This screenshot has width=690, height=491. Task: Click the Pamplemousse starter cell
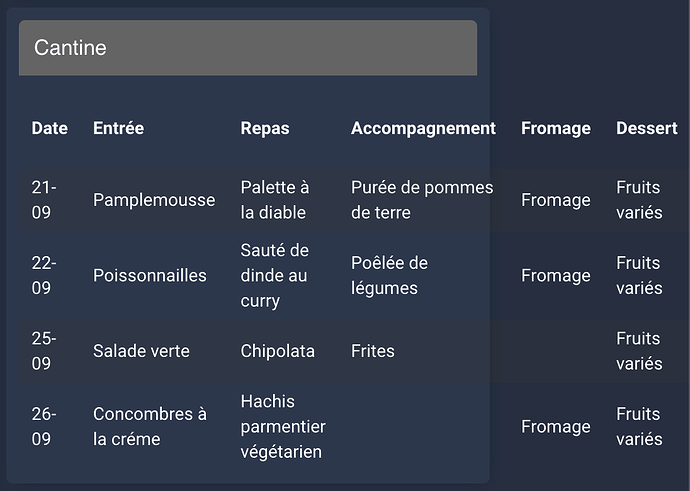pyautogui.click(x=154, y=200)
